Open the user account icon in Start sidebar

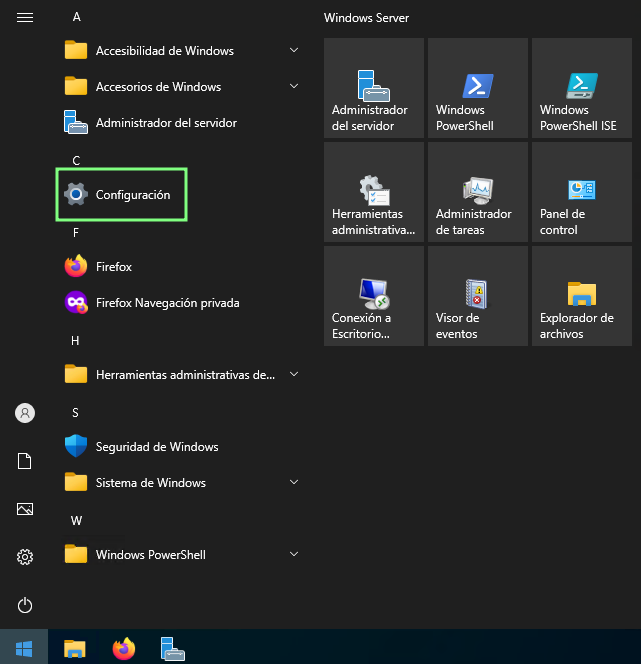click(25, 413)
